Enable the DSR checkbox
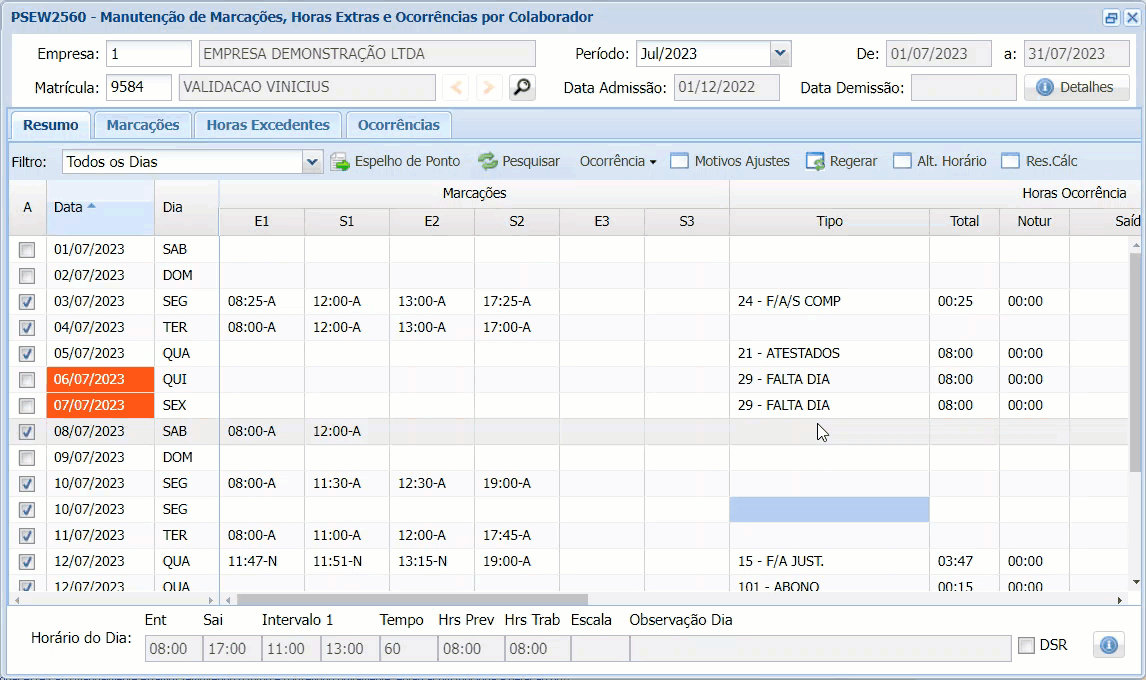This screenshot has height=680, width=1146. click(1026, 646)
